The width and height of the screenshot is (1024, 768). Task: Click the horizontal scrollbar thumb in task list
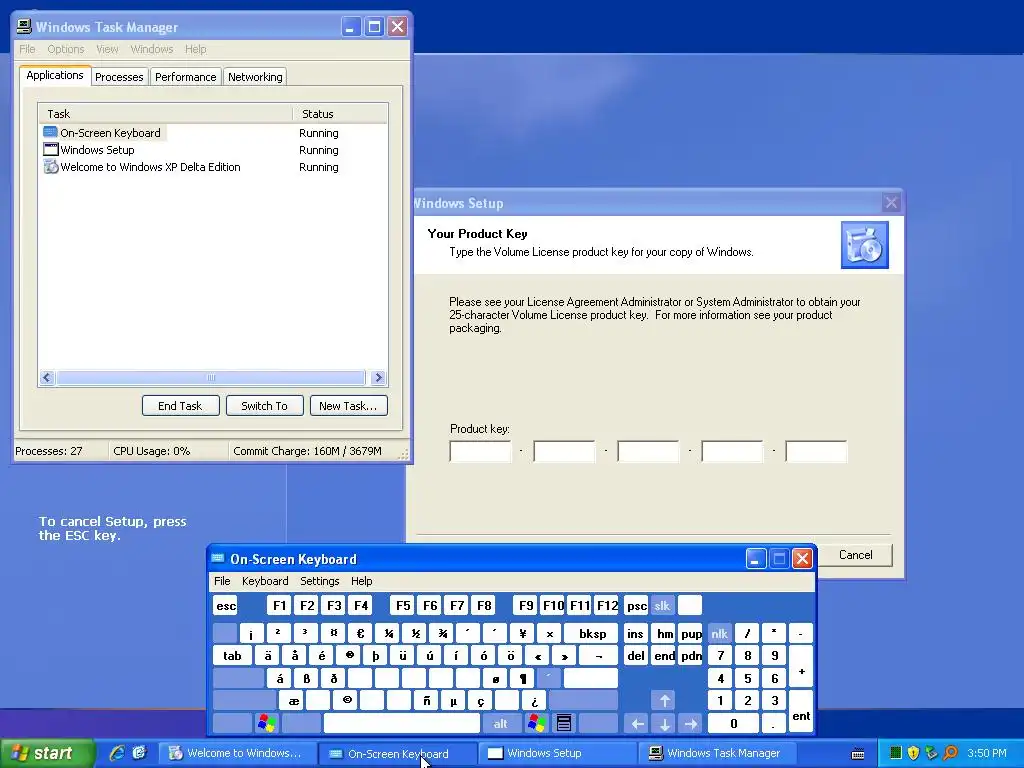(210, 377)
